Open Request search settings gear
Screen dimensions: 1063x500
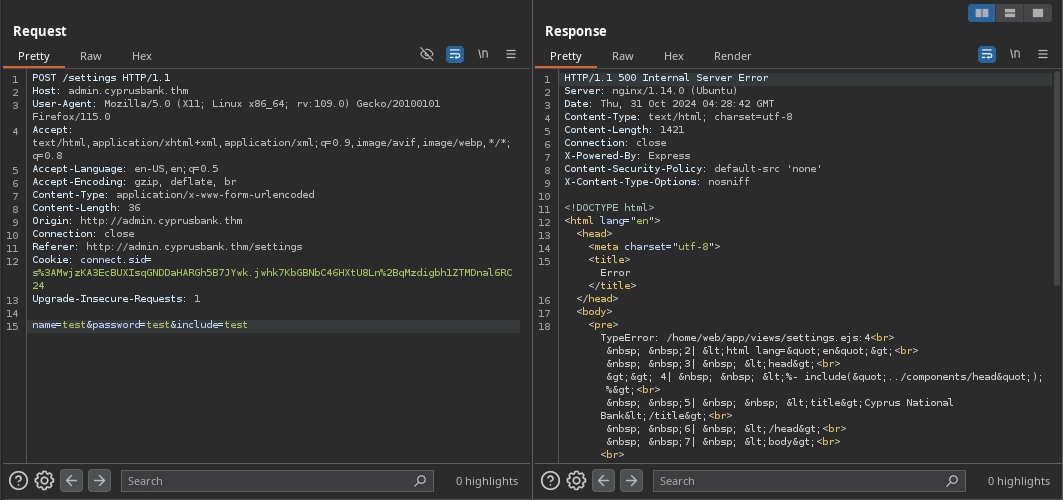44,481
